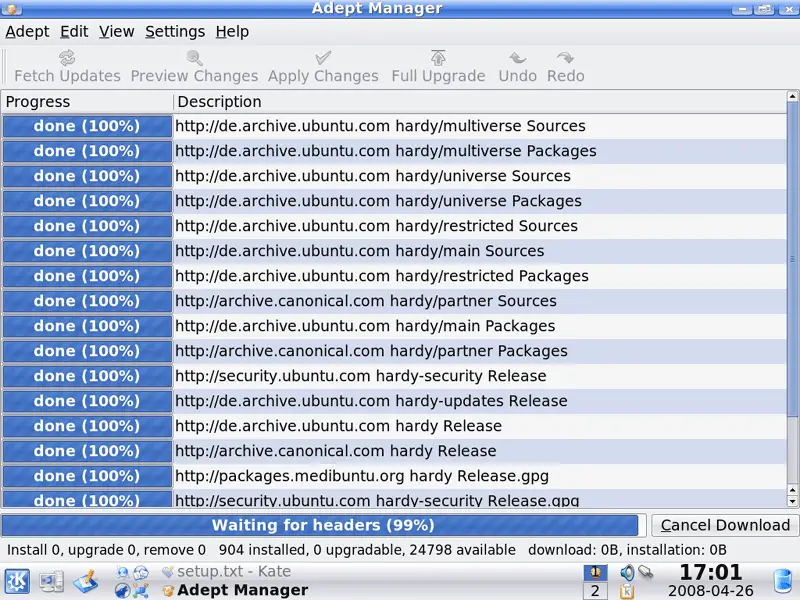Click the Fetch Updates toolbar icon
The width and height of the screenshot is (800, 600).
(67, 58)
